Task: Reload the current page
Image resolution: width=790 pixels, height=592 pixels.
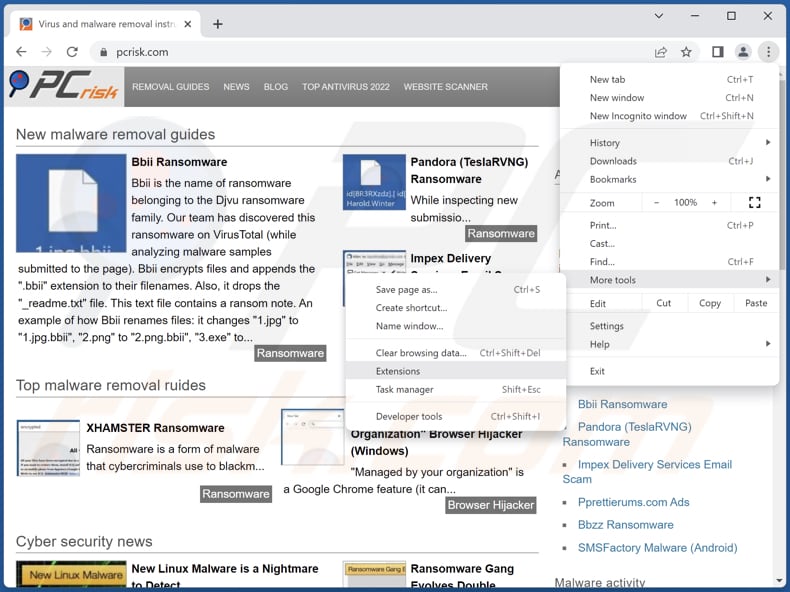Action: (72, 52)
